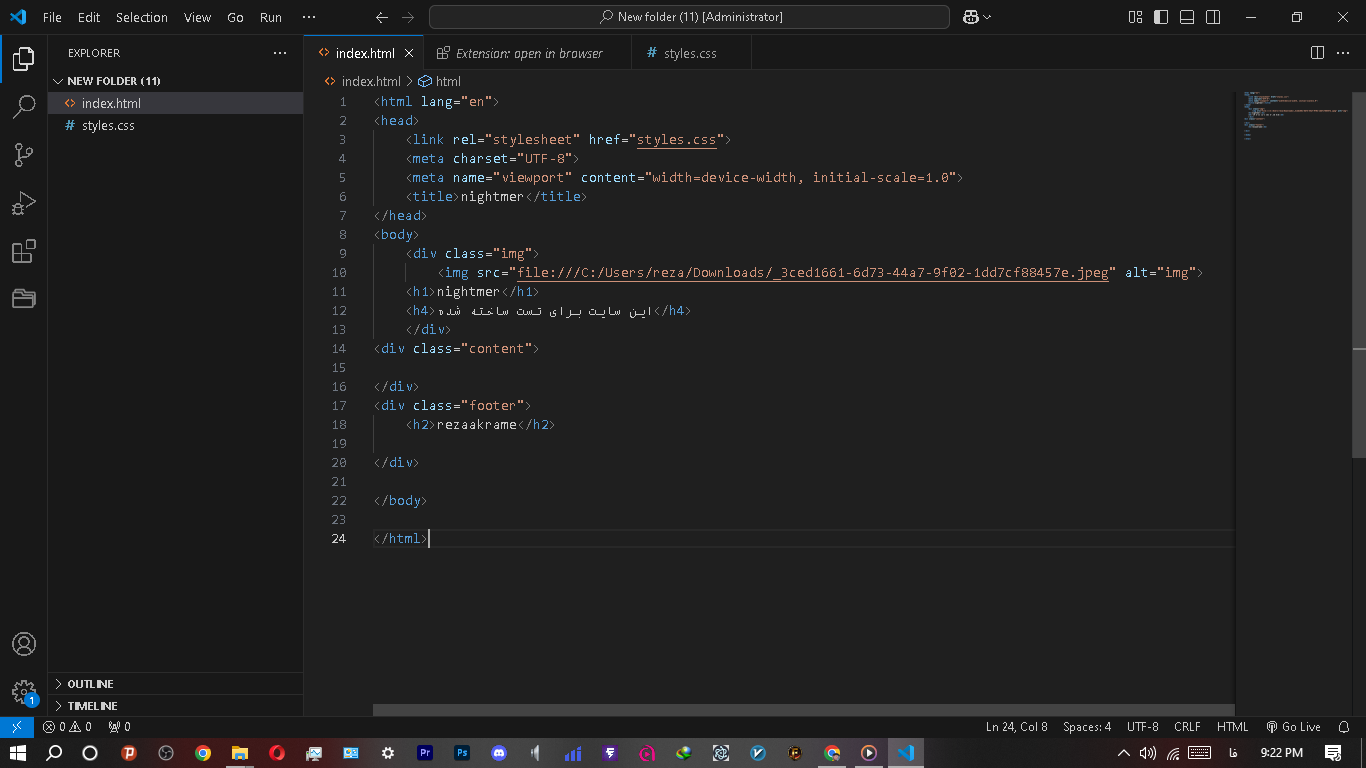The image size is (1366, 768).
Task: Open the Run and Debug view
Action: (x=24, y=203)
